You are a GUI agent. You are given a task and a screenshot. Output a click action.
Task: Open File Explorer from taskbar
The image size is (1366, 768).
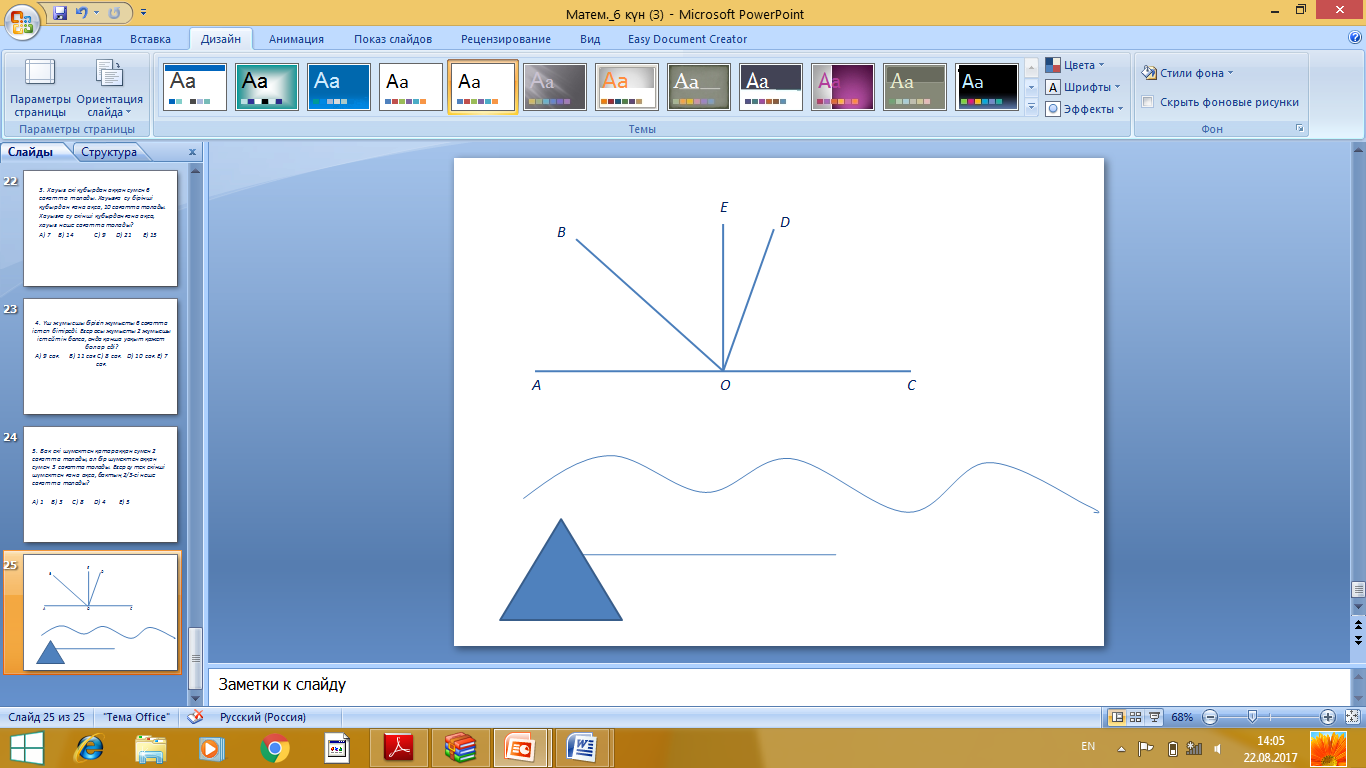point(151,748)
